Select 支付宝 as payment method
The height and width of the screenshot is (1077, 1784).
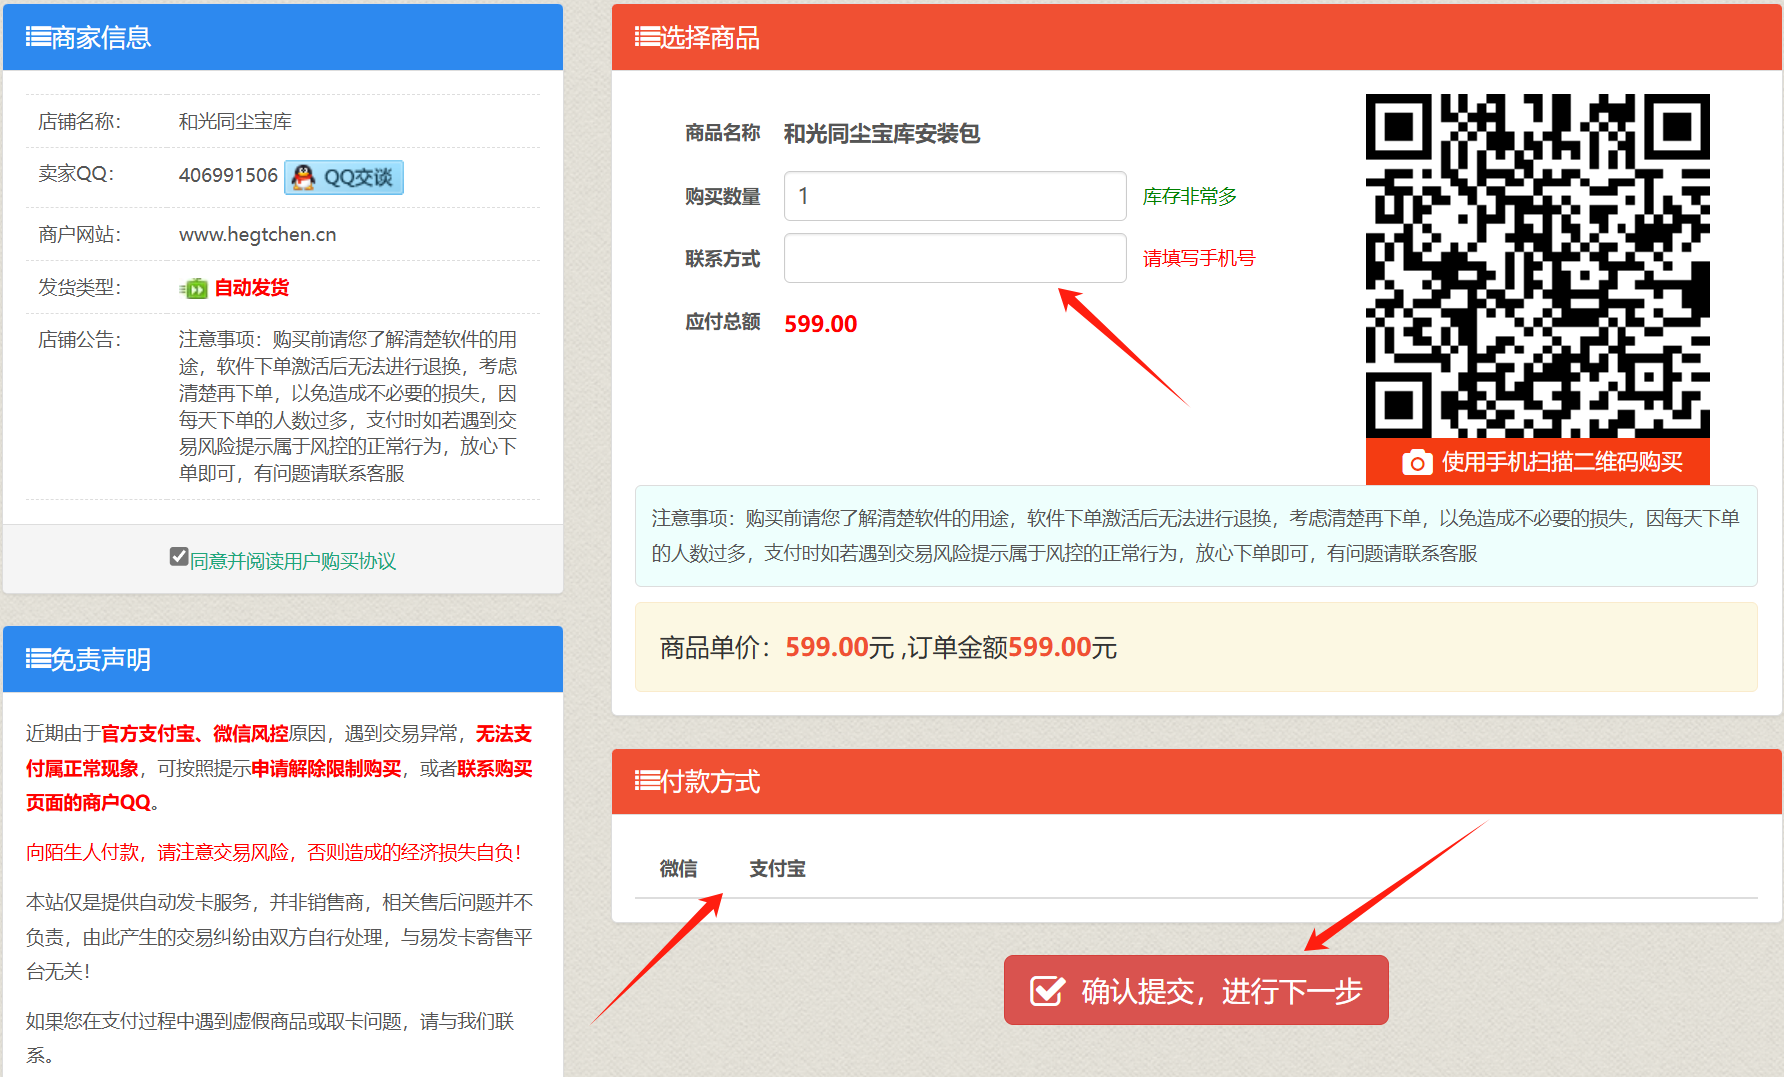[778, 869]
